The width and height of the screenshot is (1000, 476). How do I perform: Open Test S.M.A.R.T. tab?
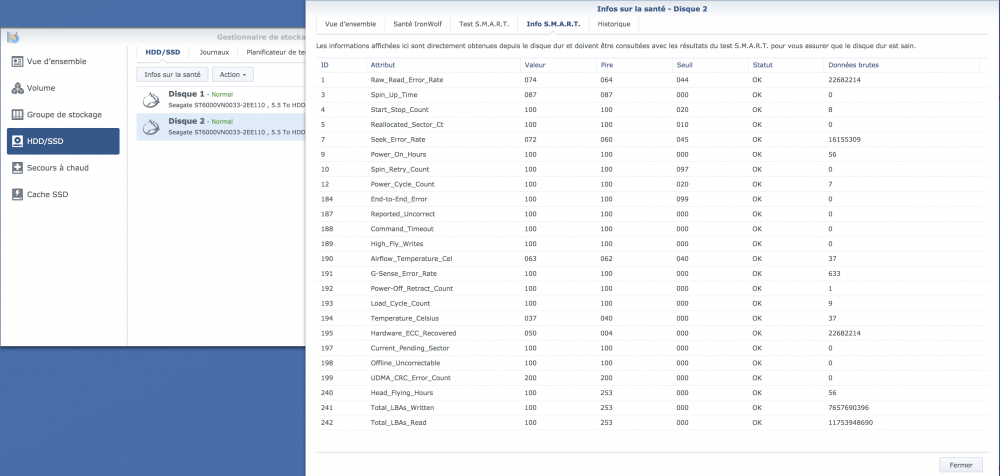[x=483, y=24]
